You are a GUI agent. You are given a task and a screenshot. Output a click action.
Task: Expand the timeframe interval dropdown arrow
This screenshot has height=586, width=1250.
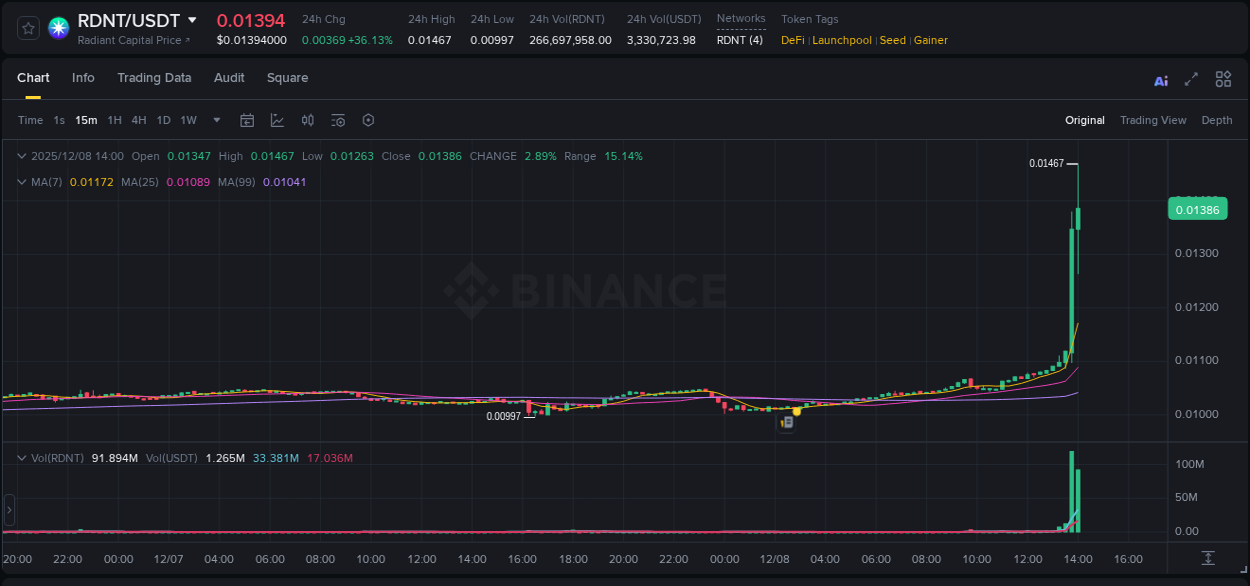[216, 120]
